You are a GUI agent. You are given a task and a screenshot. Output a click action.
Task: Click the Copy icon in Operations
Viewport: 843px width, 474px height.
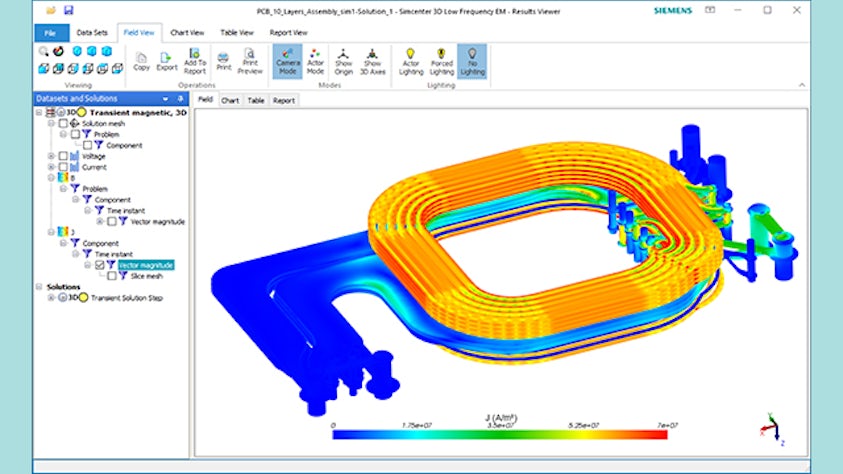(x=141, y=61)
